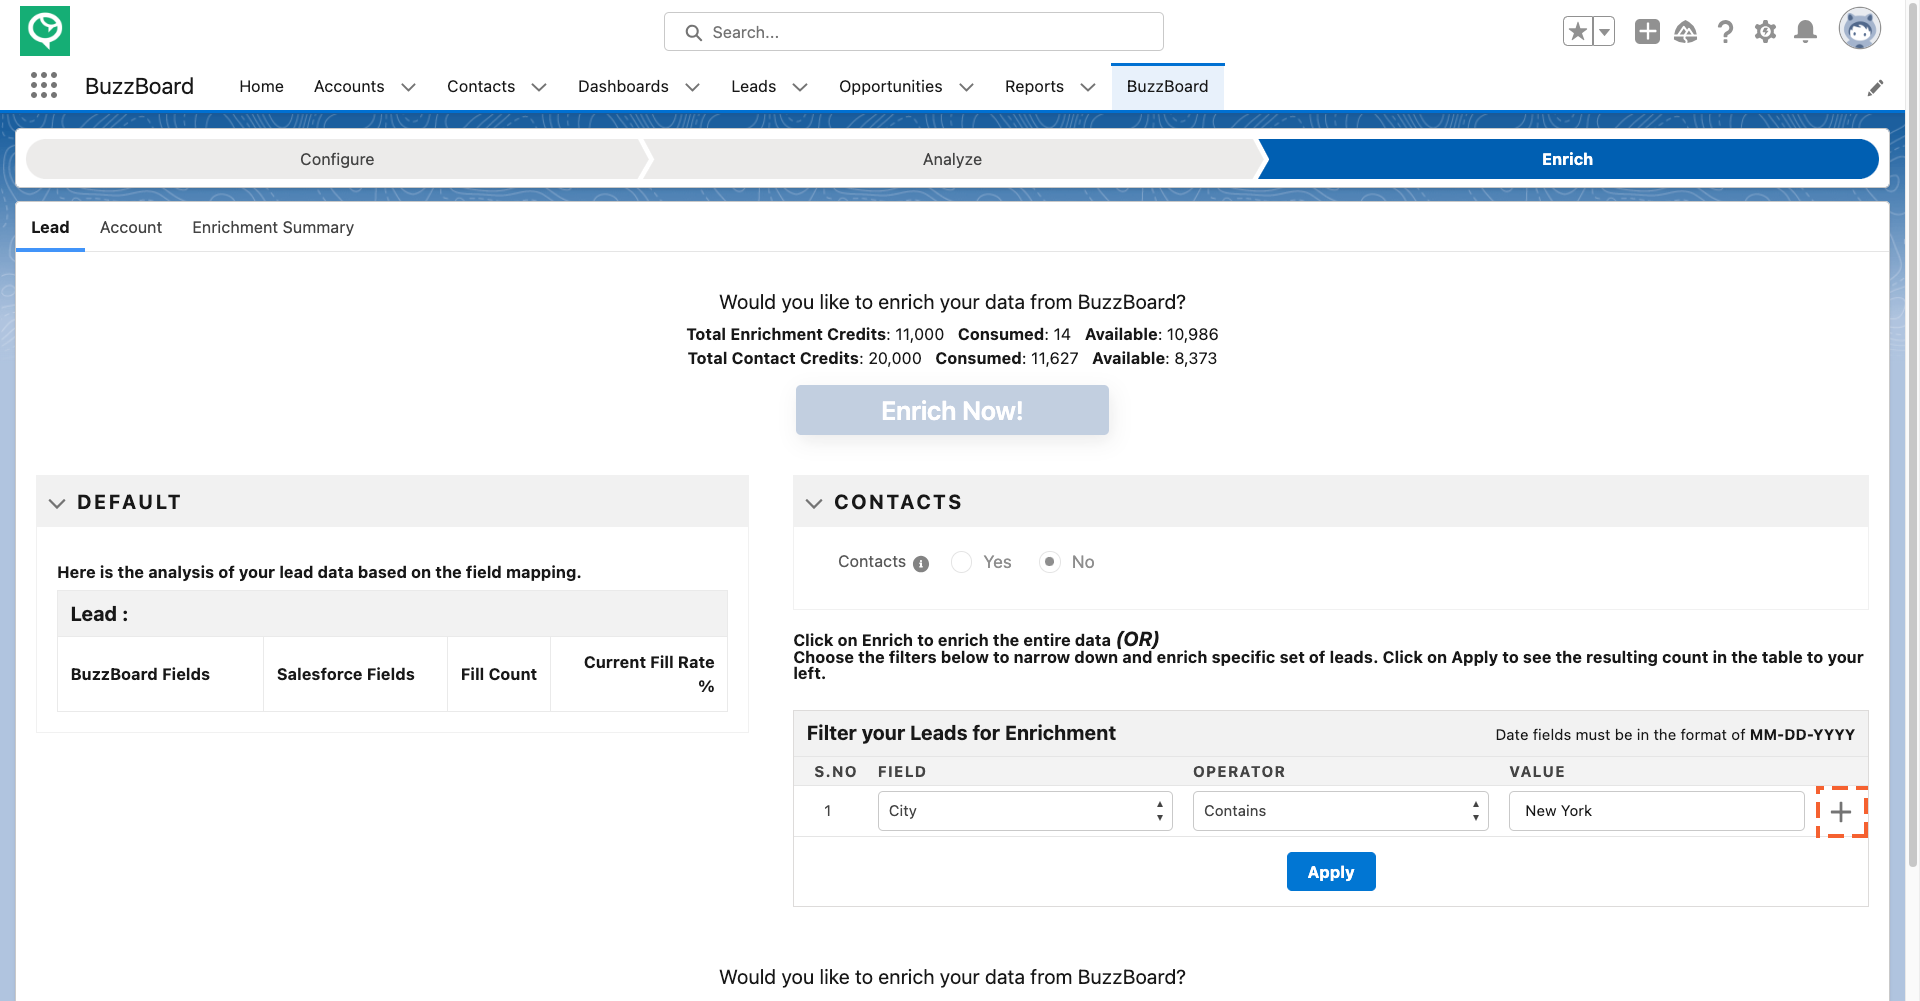Expand the Leads nav dropdown chevron
1920x1001 pixels.
tap(800, 87)
